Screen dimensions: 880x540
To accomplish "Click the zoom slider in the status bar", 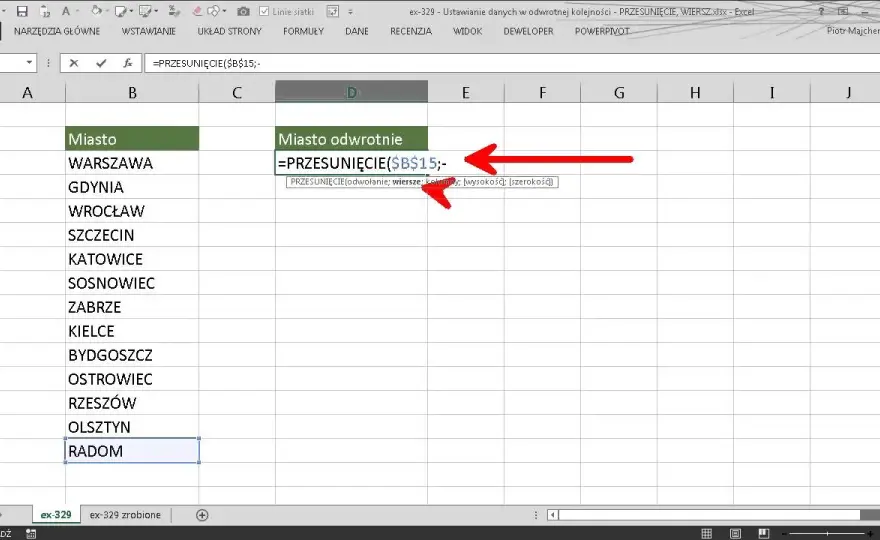I will (x=827, y=533).
